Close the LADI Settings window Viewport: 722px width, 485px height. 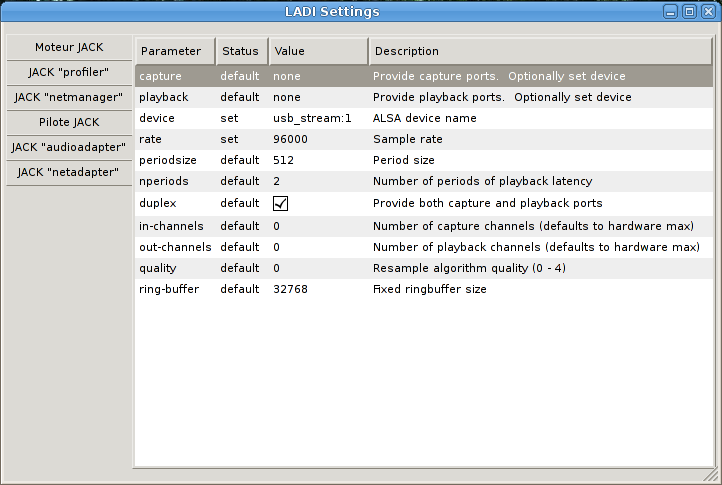[x=707, y=12]
